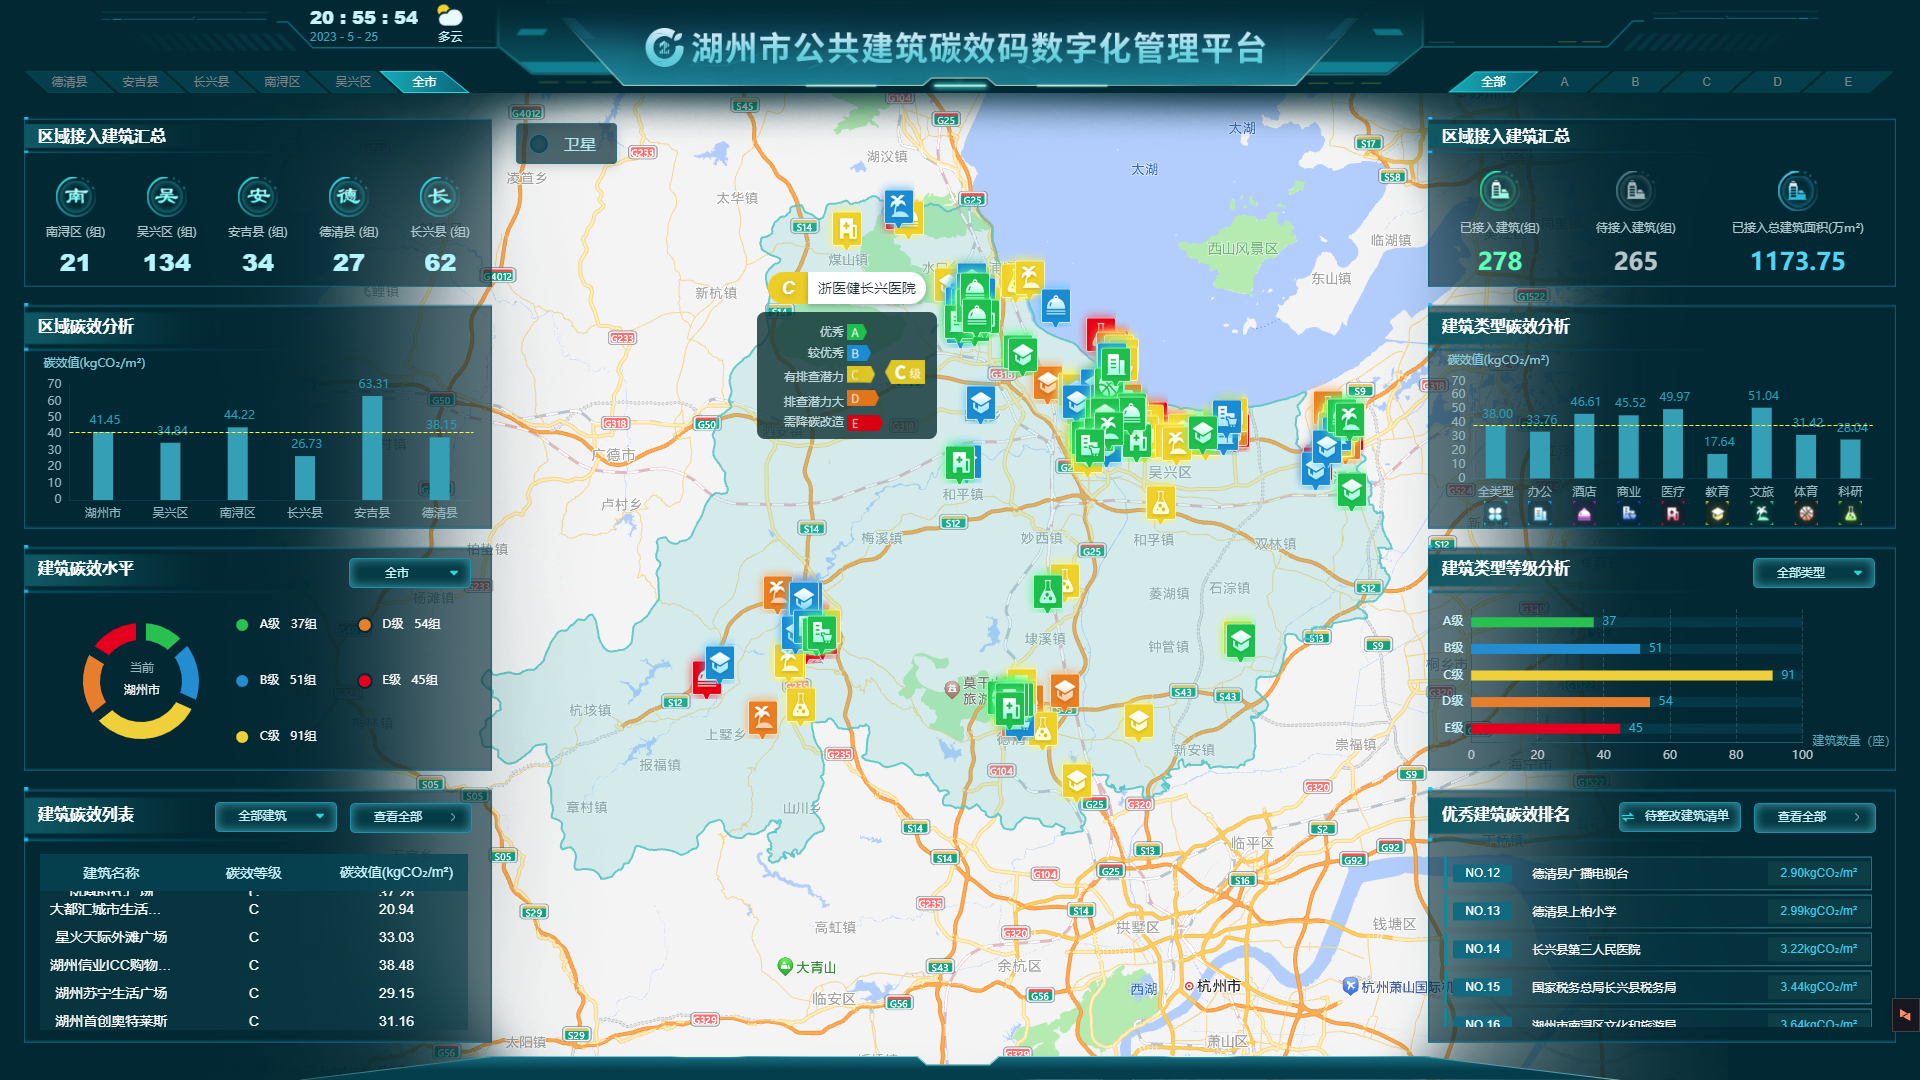Open the NO.12 德清县广播电视台 ranking row
The height and width of the screenshot is (1080, 1920).
(x=1660, y=873)
